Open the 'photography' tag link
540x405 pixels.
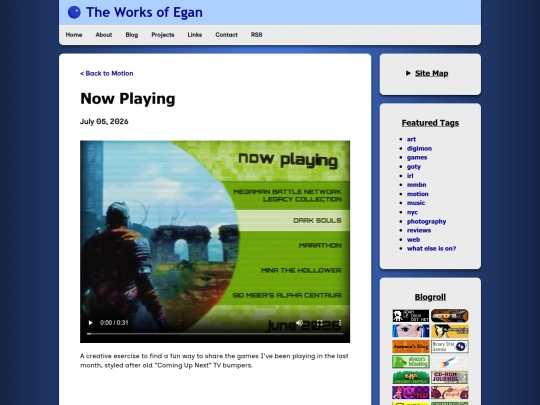[x=426, y=221]
